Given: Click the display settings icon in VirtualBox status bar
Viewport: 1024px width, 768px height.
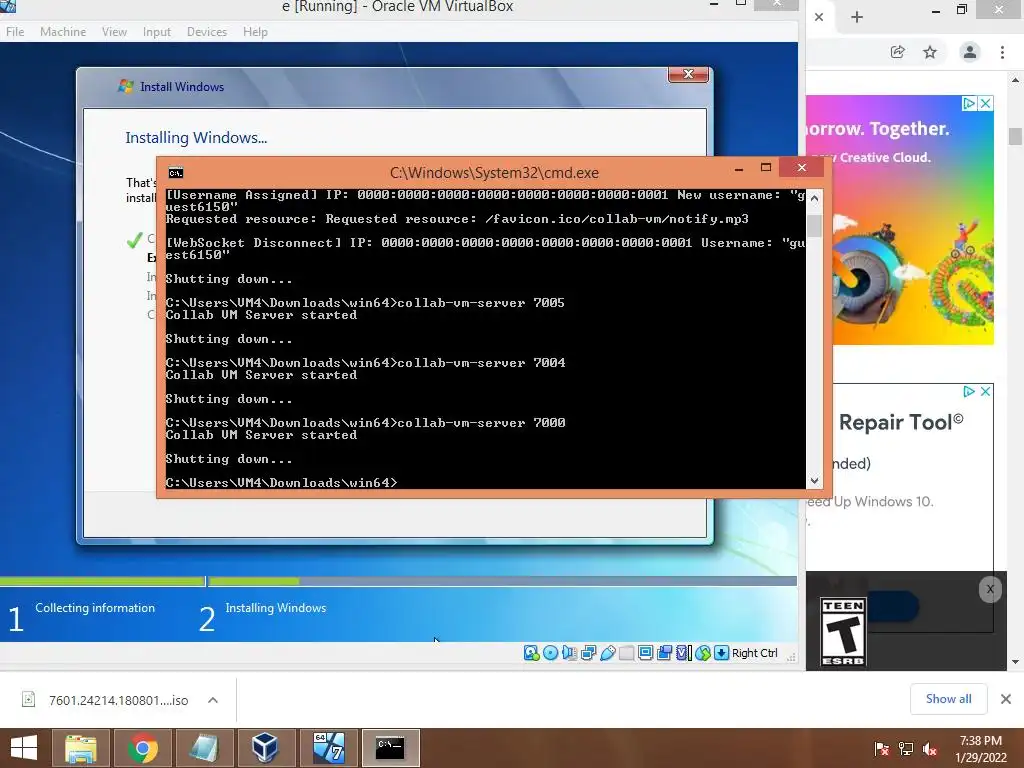Looking at the screenshot, I should [645, 653].
